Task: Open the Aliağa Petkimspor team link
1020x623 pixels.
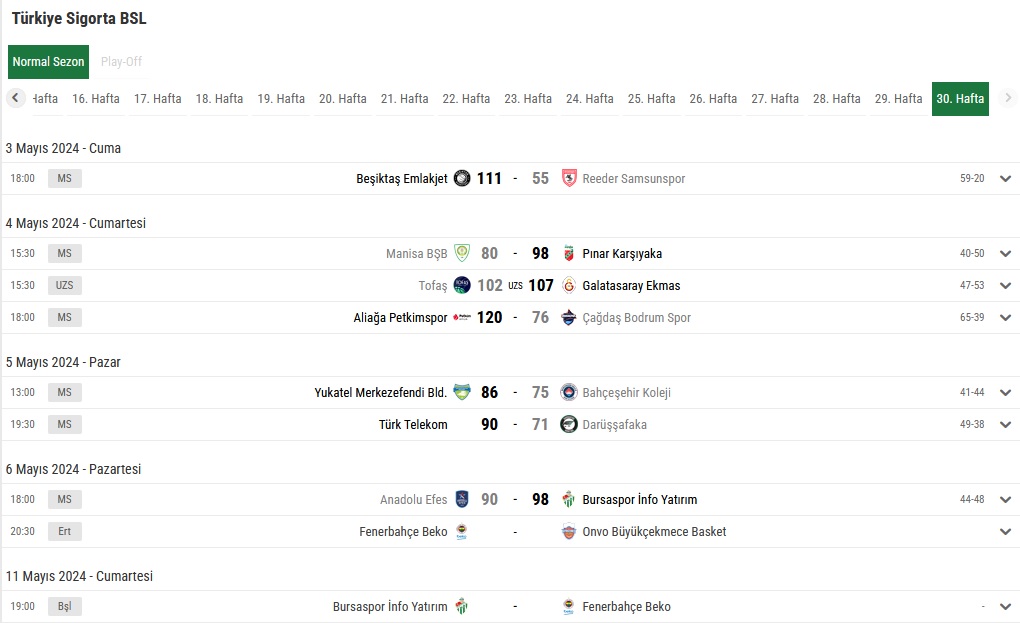Action: [x=400, y=318]
